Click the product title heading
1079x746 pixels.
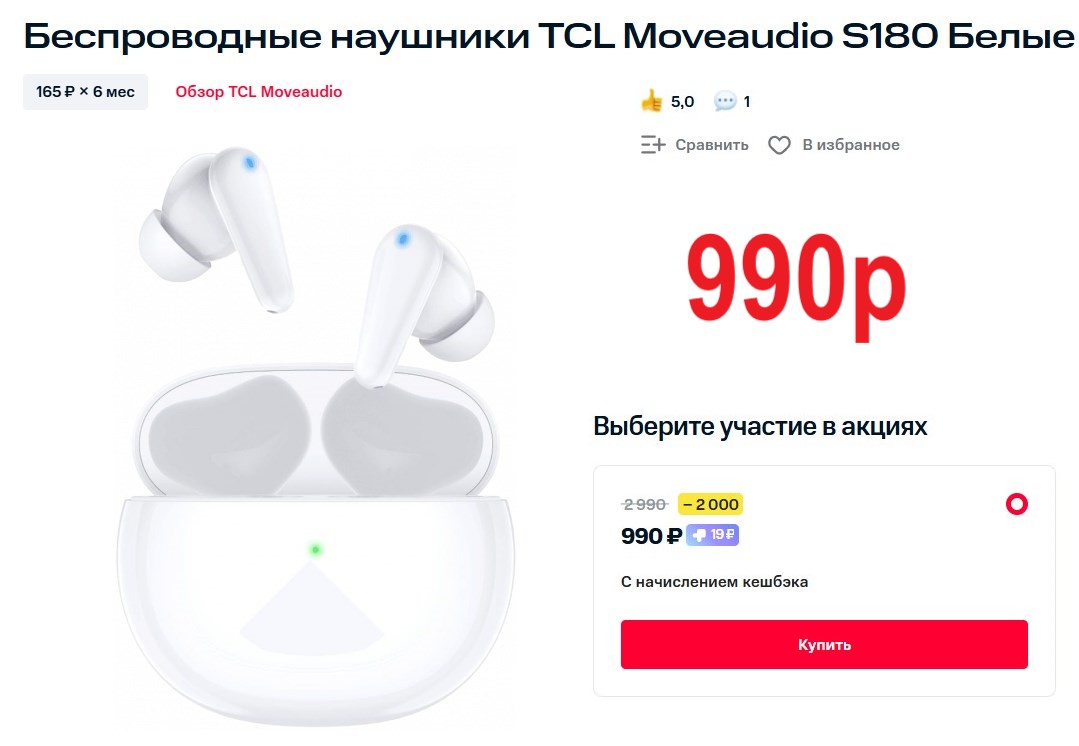tap(549, 36)
